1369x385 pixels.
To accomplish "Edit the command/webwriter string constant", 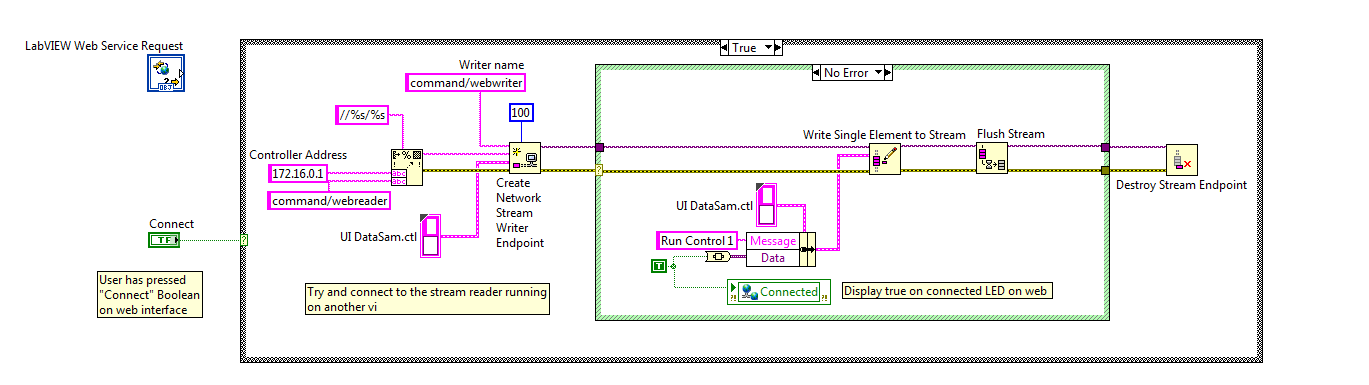I will [466, 83].
